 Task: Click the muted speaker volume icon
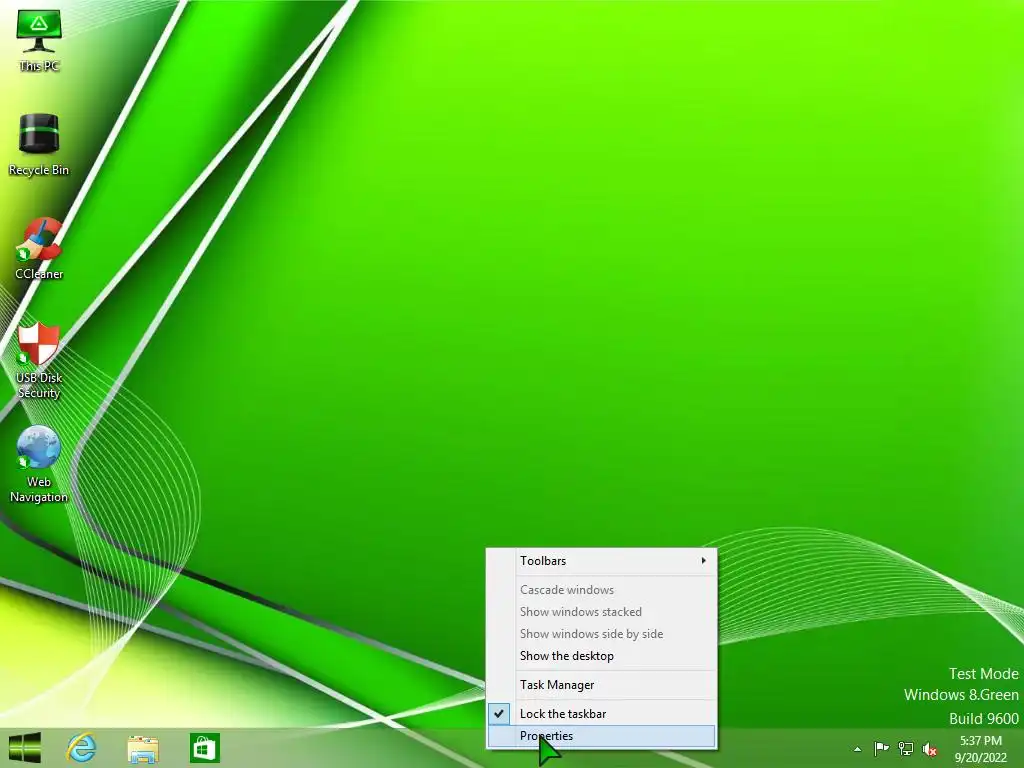coord(930,749)
